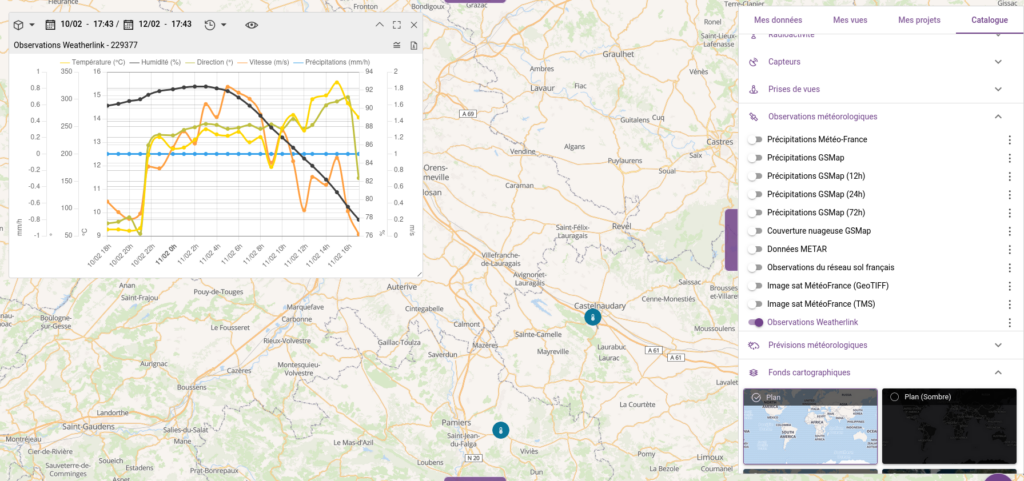Open the end date calendar 12/02
The image size is (1024, 481).
pos(129,25)
